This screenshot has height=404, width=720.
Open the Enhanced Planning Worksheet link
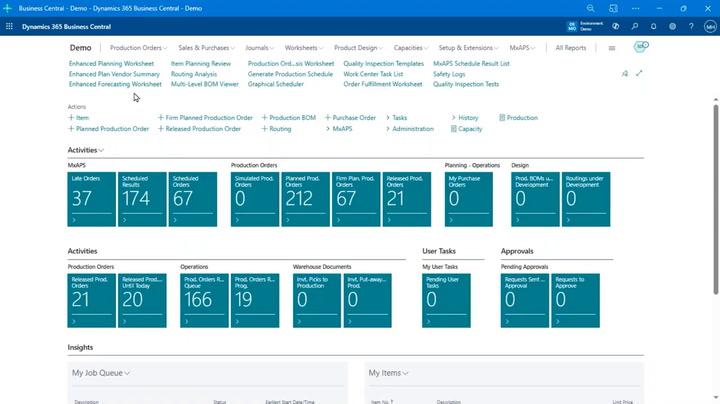pos(111,63)
